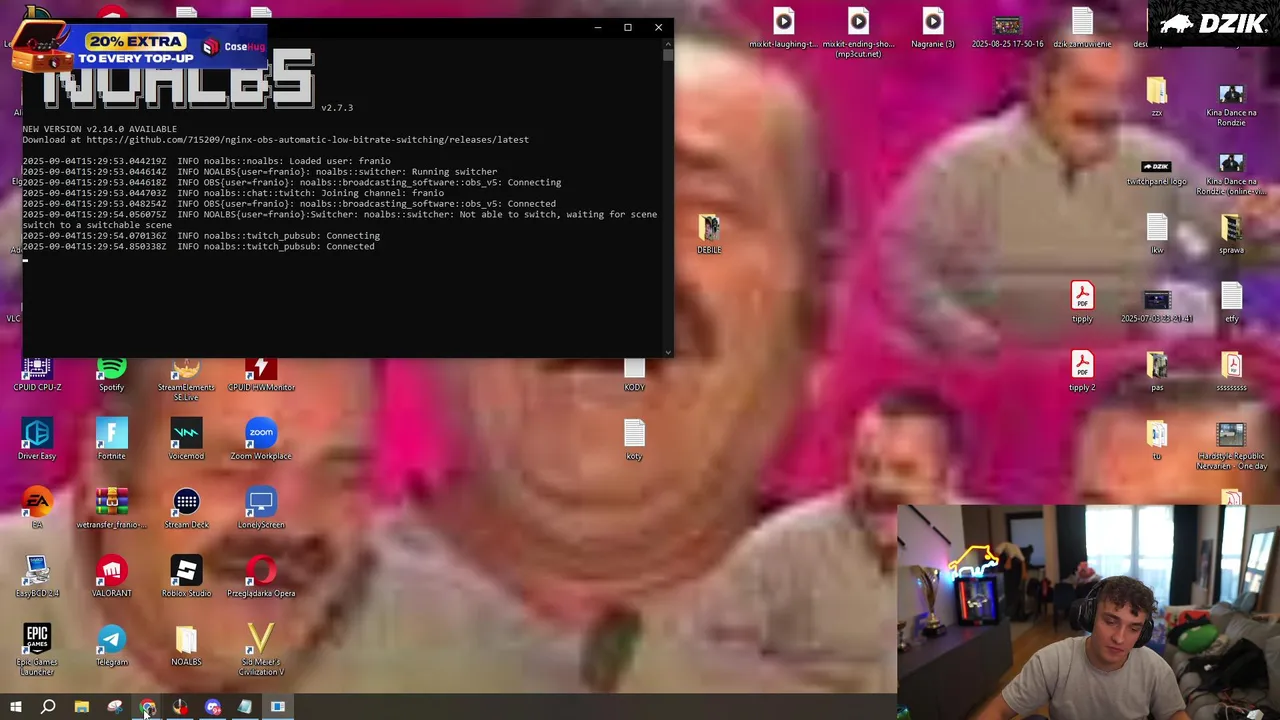Open CPUID HWMonitor shortcut
Image resolution: width=1280 pixels, height=720 pixels.
pyautogui.click(x=261, y=376)
